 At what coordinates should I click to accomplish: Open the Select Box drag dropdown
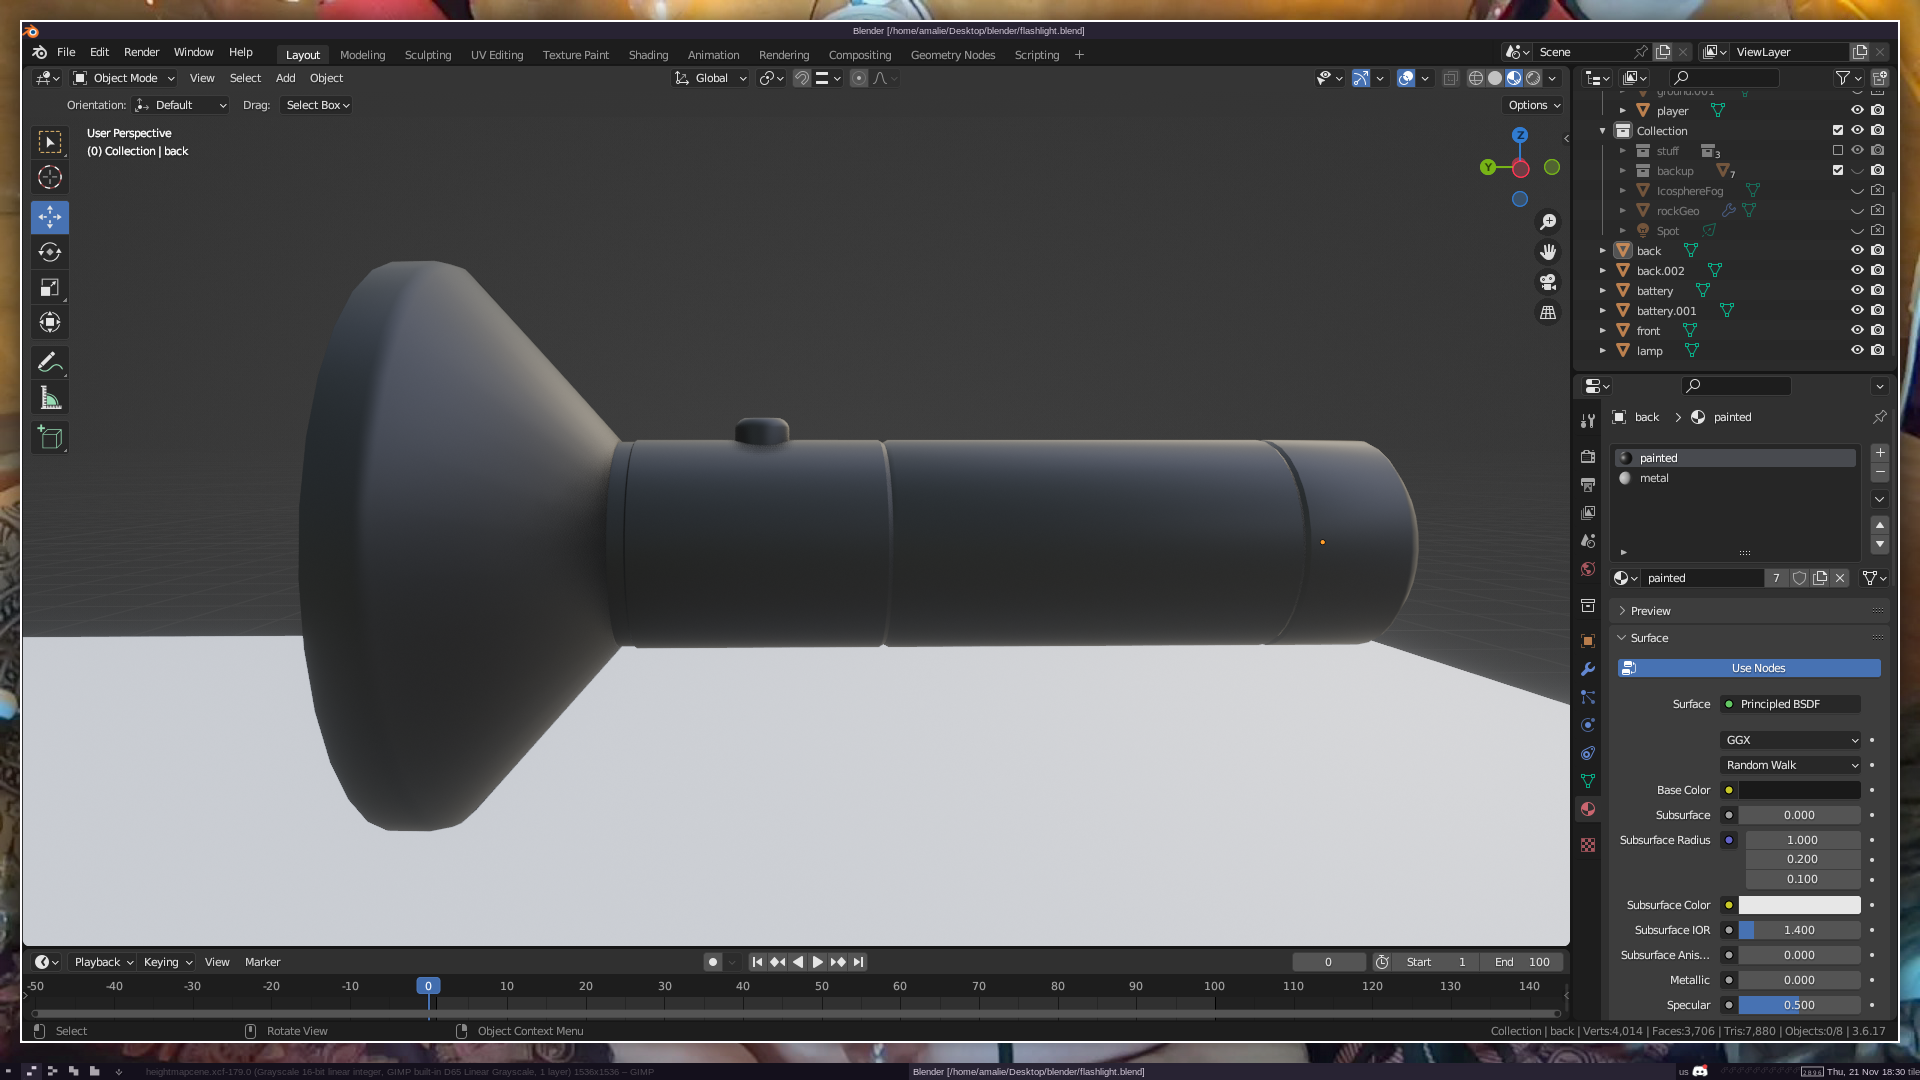coord(317,105)
